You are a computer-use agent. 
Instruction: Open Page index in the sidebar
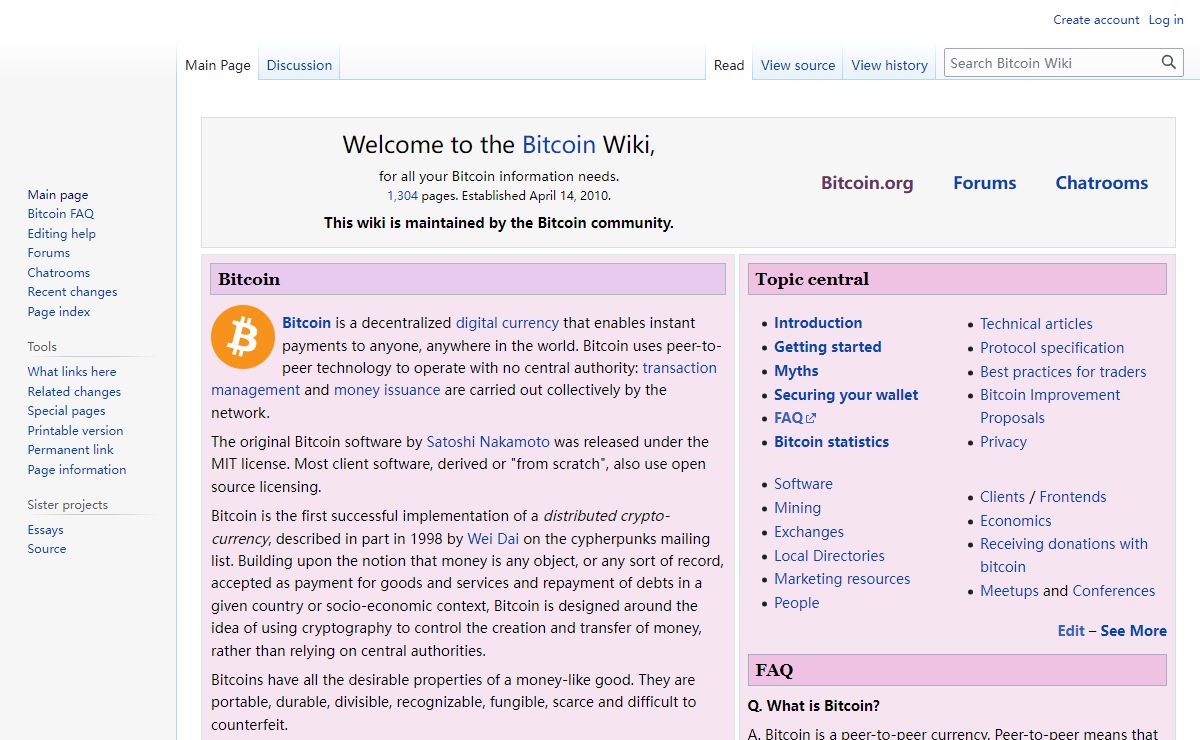pos(59,312)
